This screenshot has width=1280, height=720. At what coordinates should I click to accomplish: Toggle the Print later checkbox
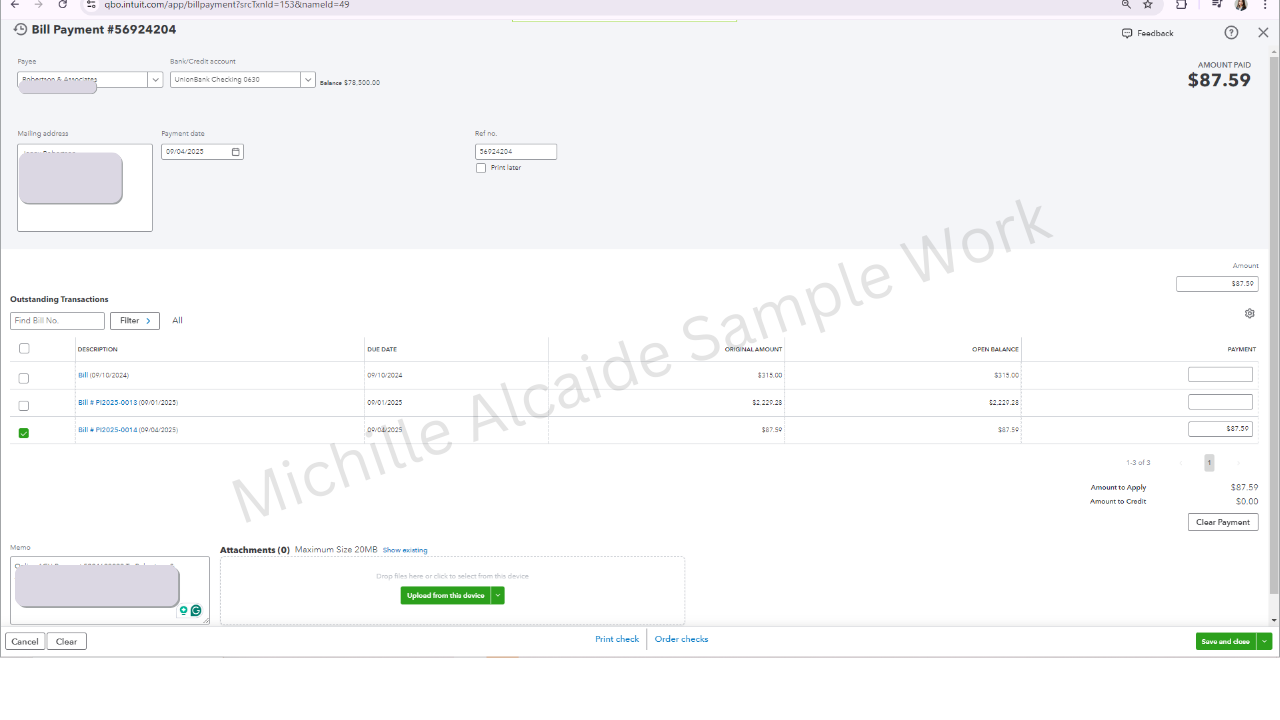pos(481,168)
